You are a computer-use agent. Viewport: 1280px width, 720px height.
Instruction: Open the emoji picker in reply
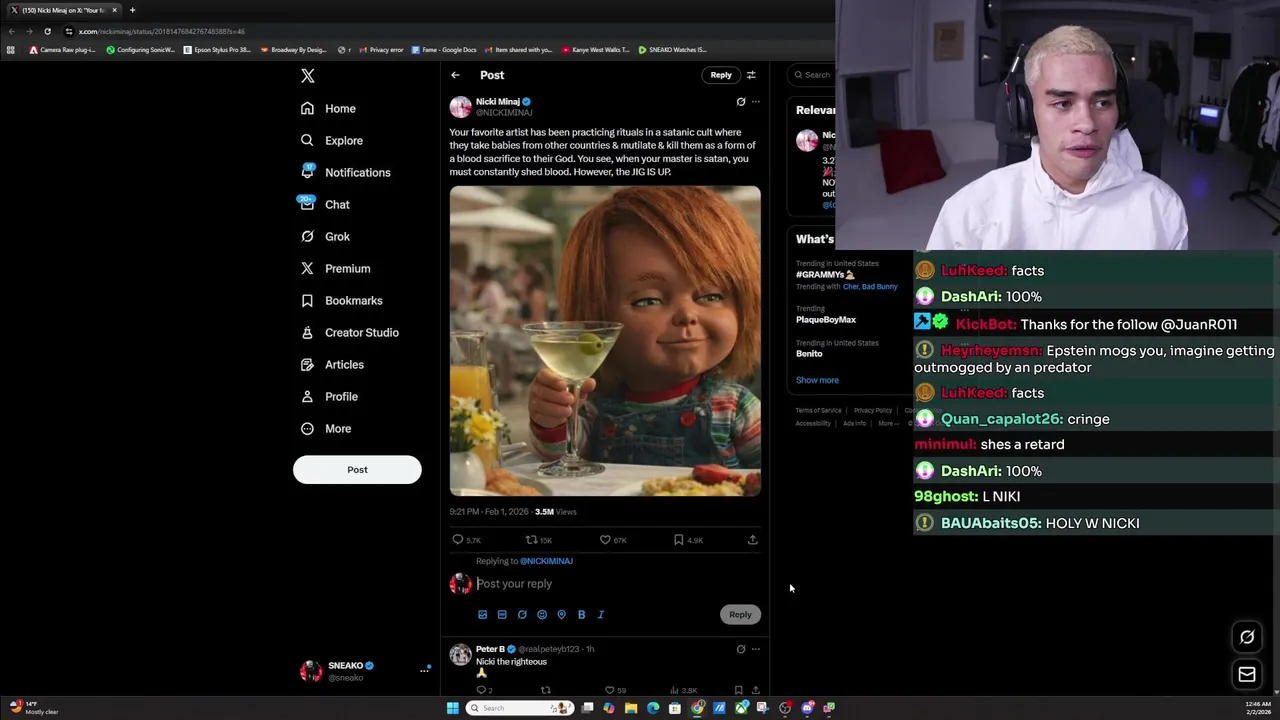[542, 615]
